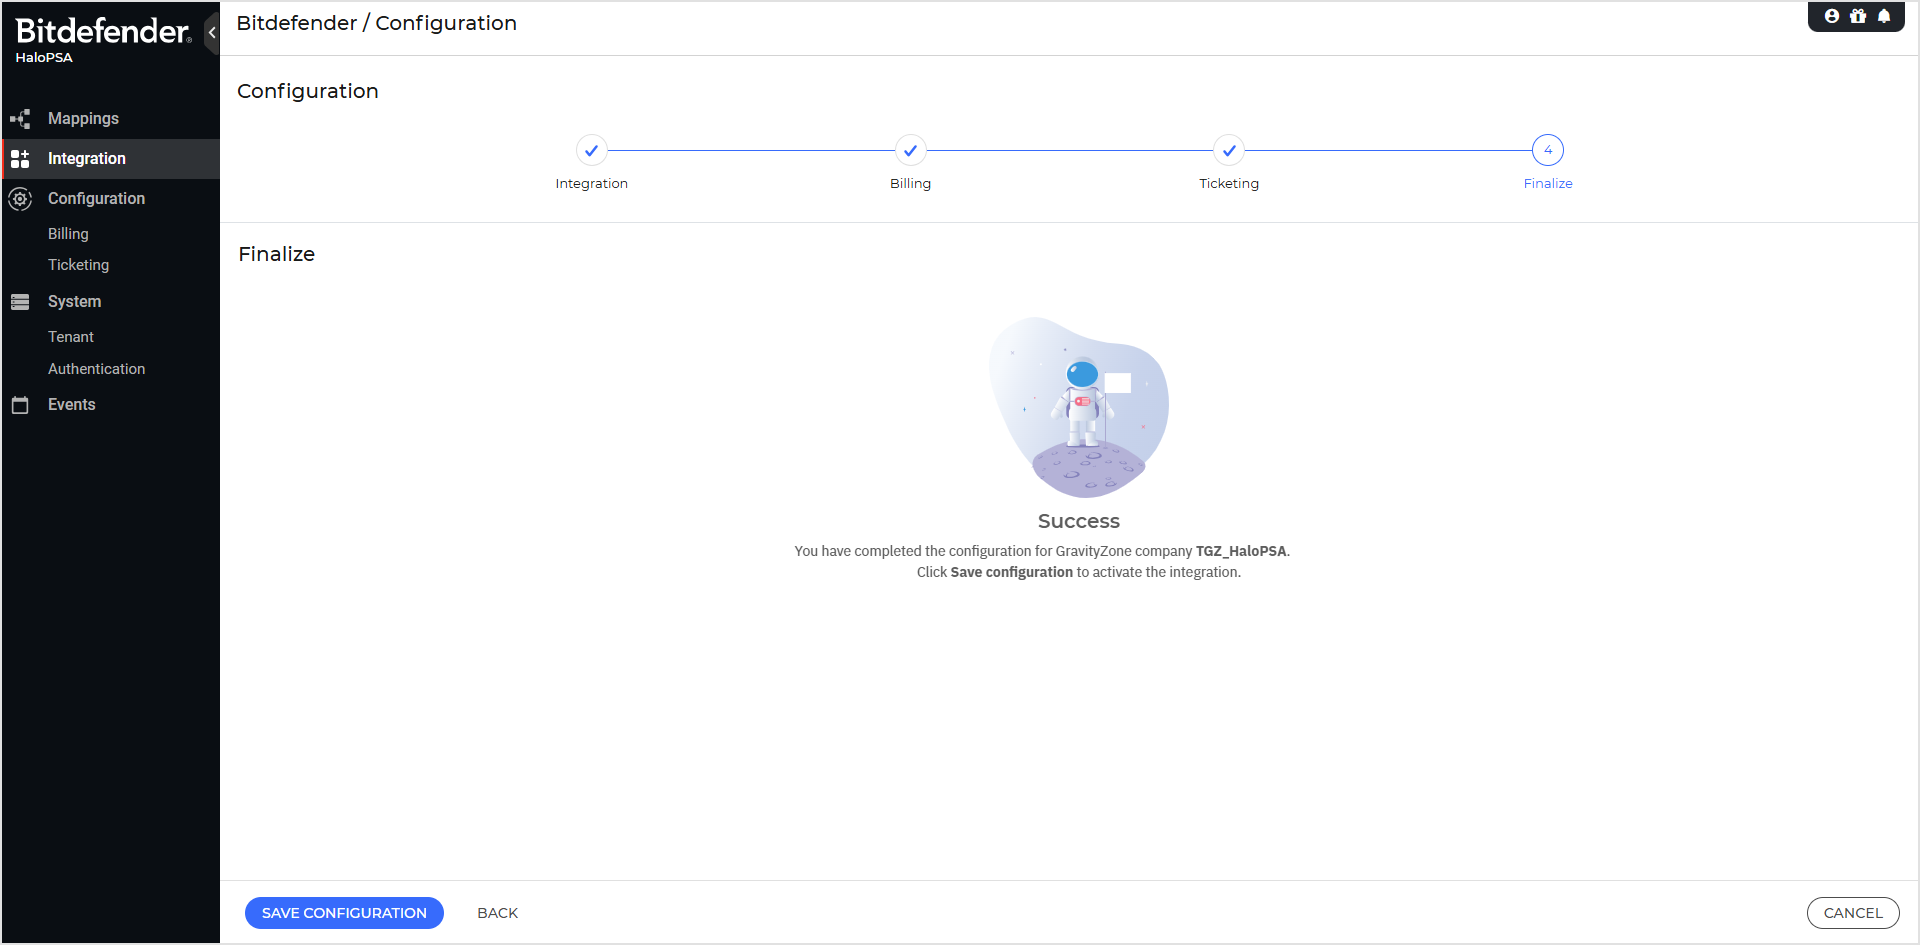The height and width of the screenshot is (945, 1920).
Task: Click the Save Configuration button
Action: (344, 913)
